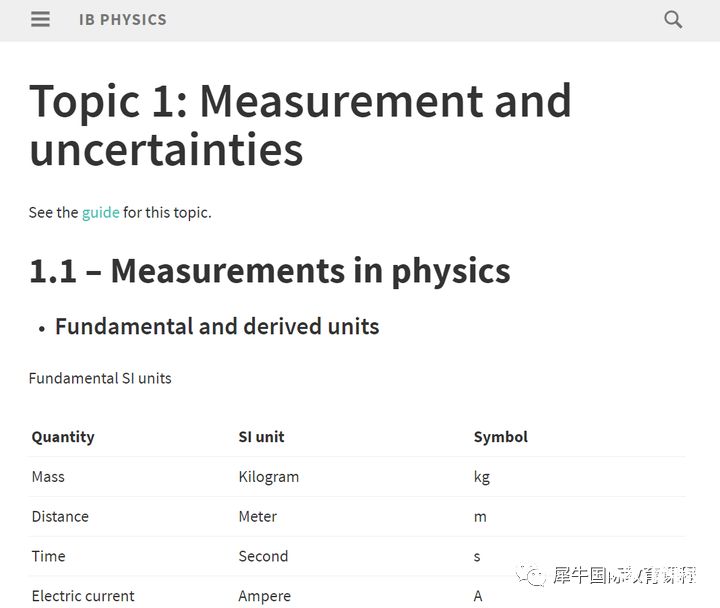Open the hamburger navigation menu
The height and width of the screenshot is (608, 720).
pos(40,19)
